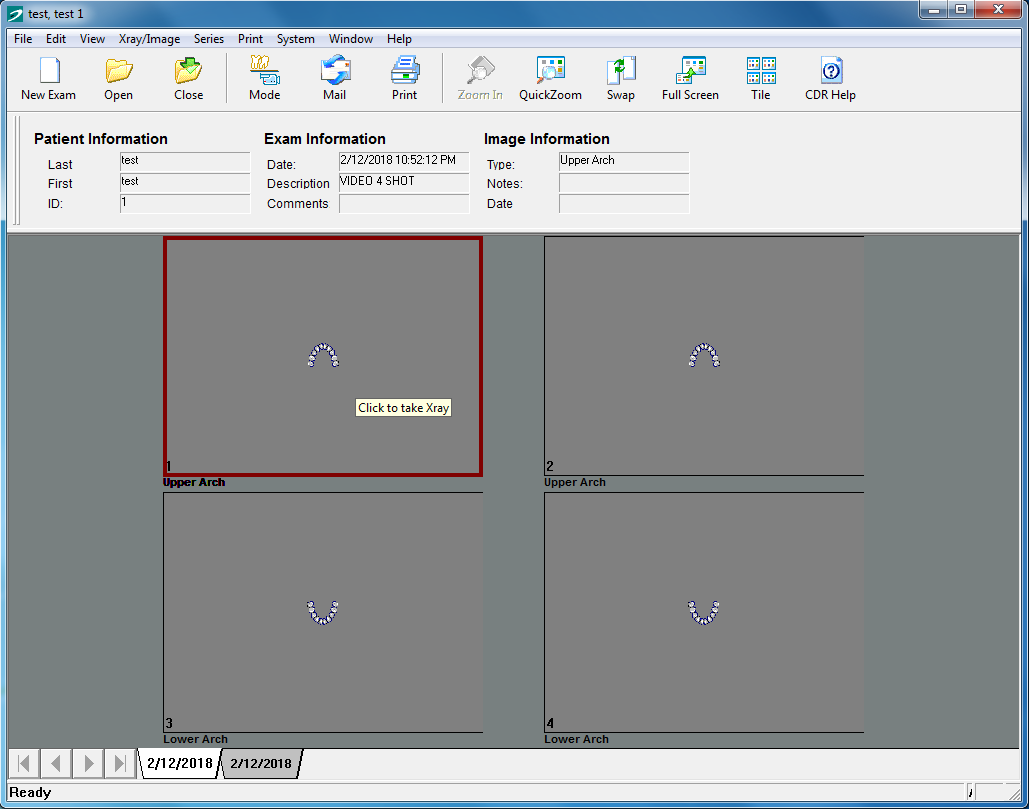This screenshot has height=809, width=1029.
Task: Open the Print menu in the menu bar
Action: [250, 39]
